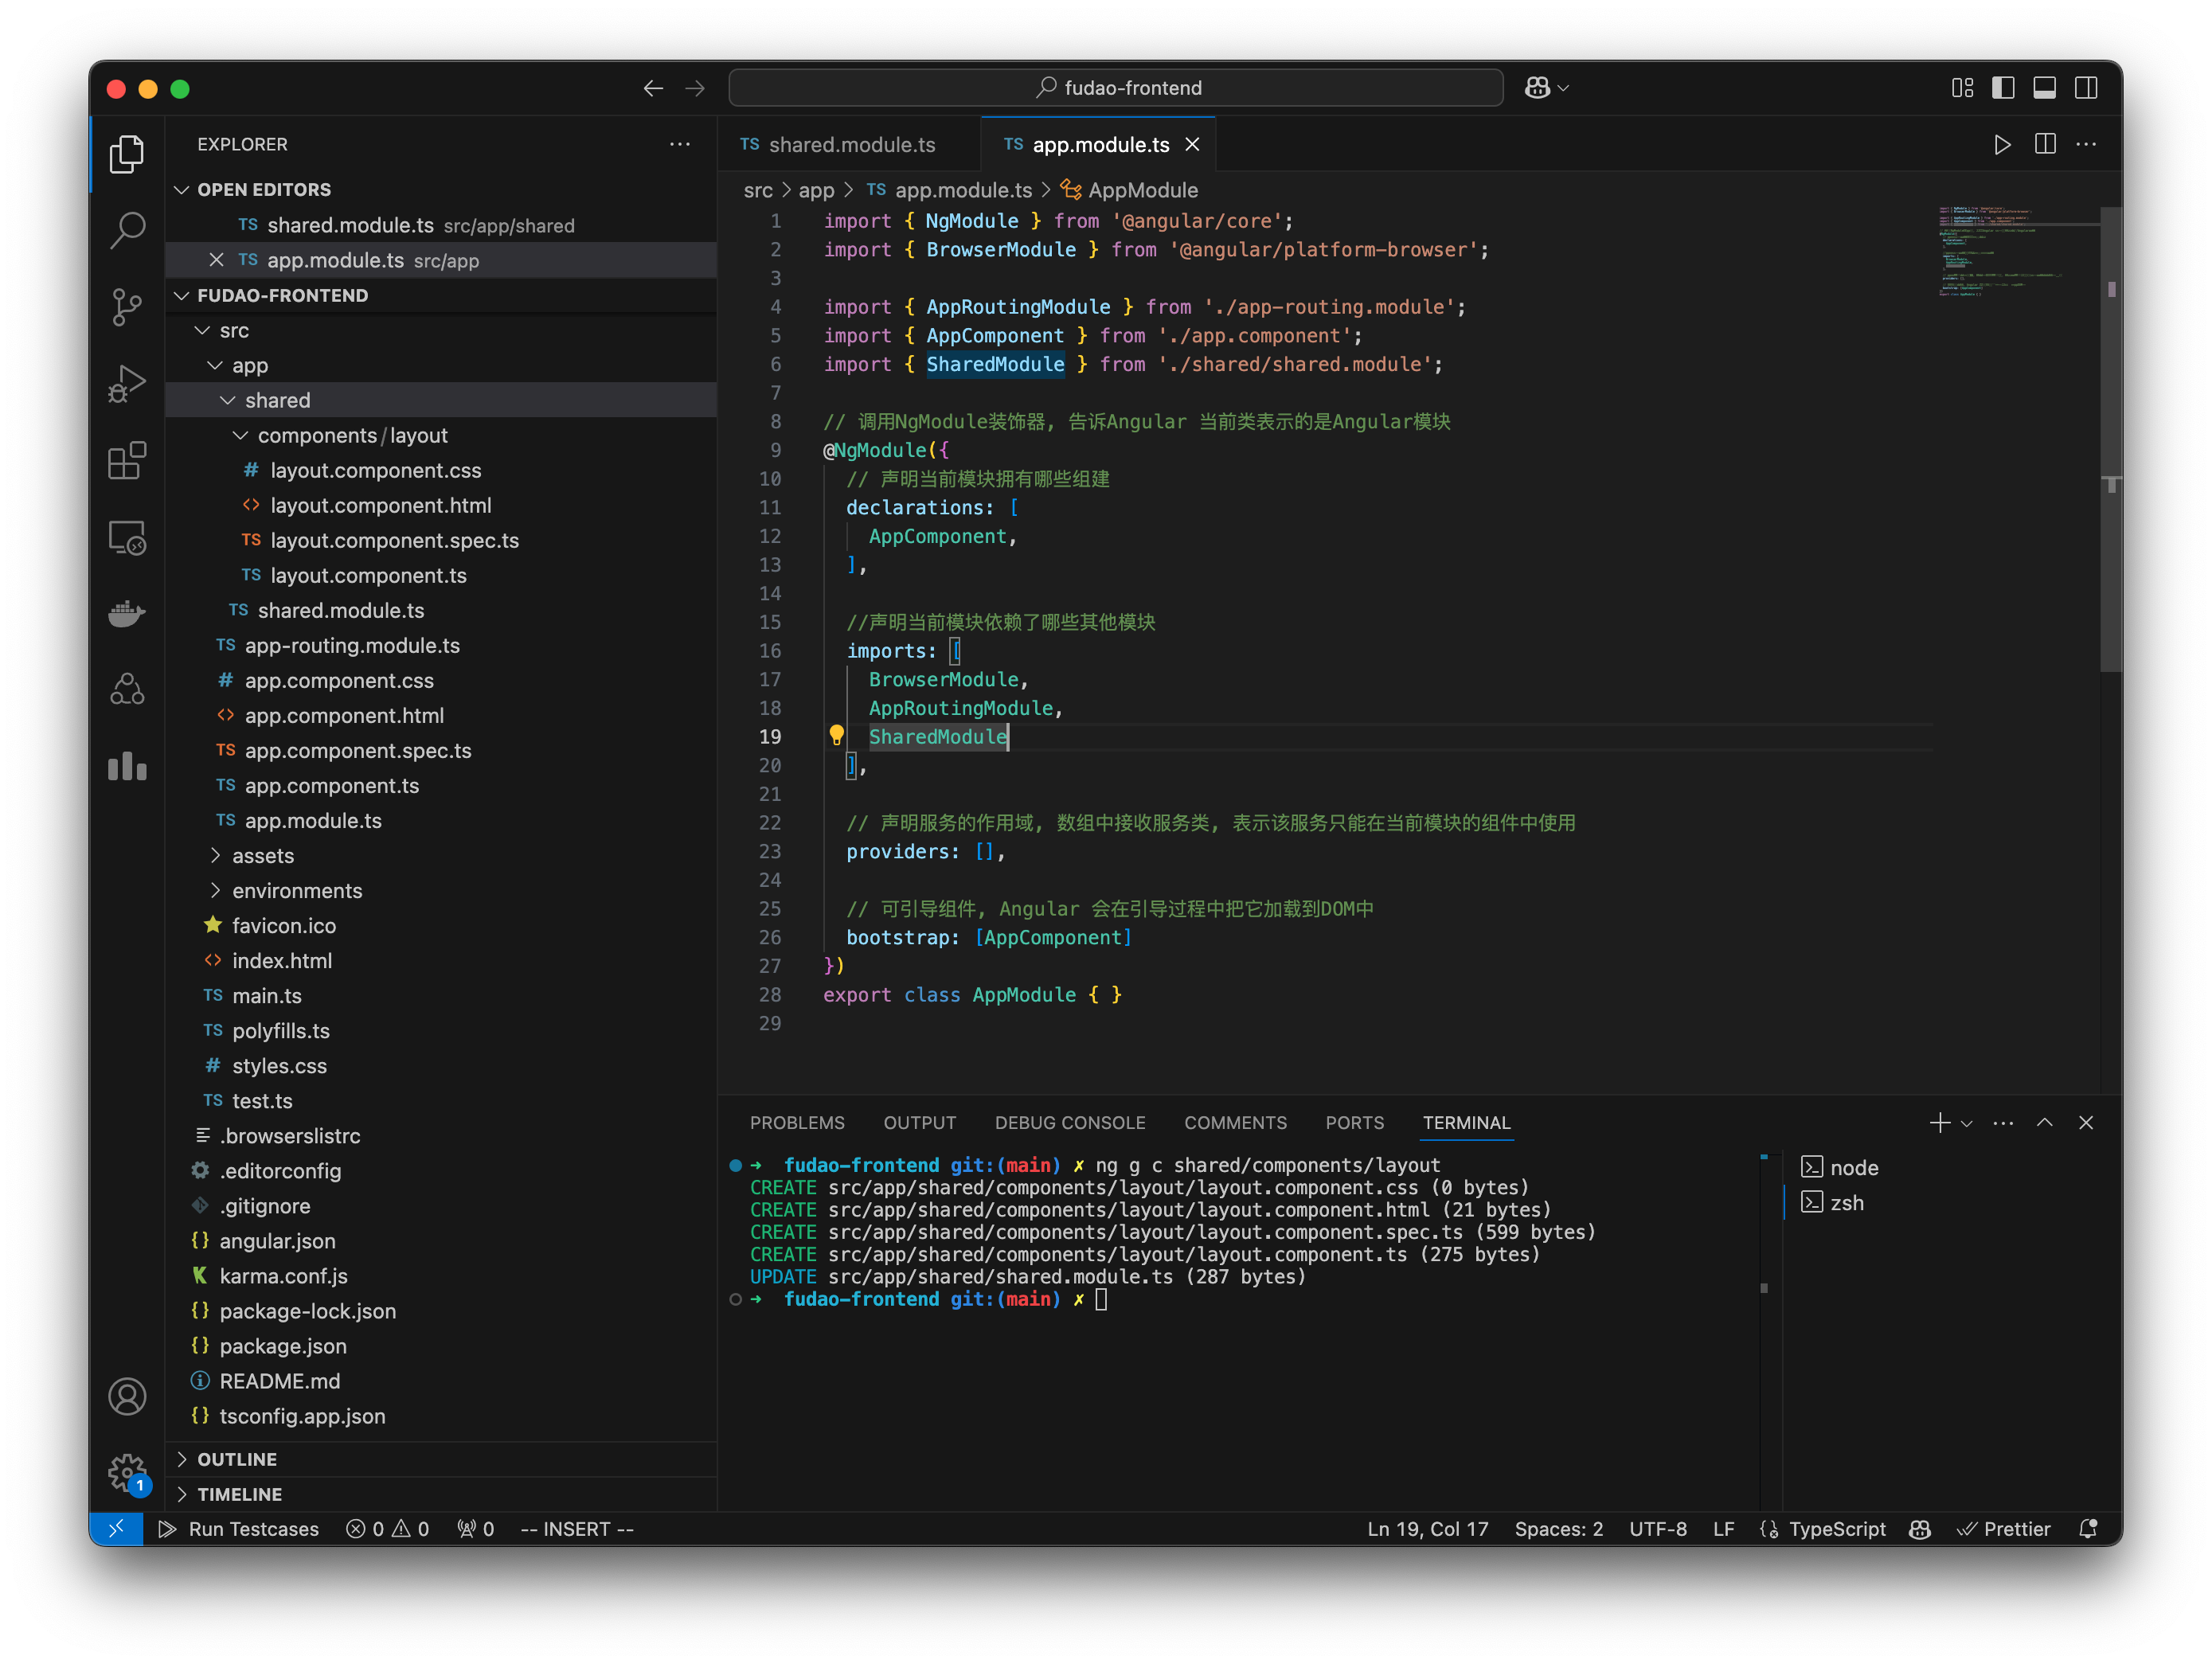Image resolution: width=2212 pixels, height=1664 pixels.
Task: Open layout.component.html in file tree
Action: [441, 505]
